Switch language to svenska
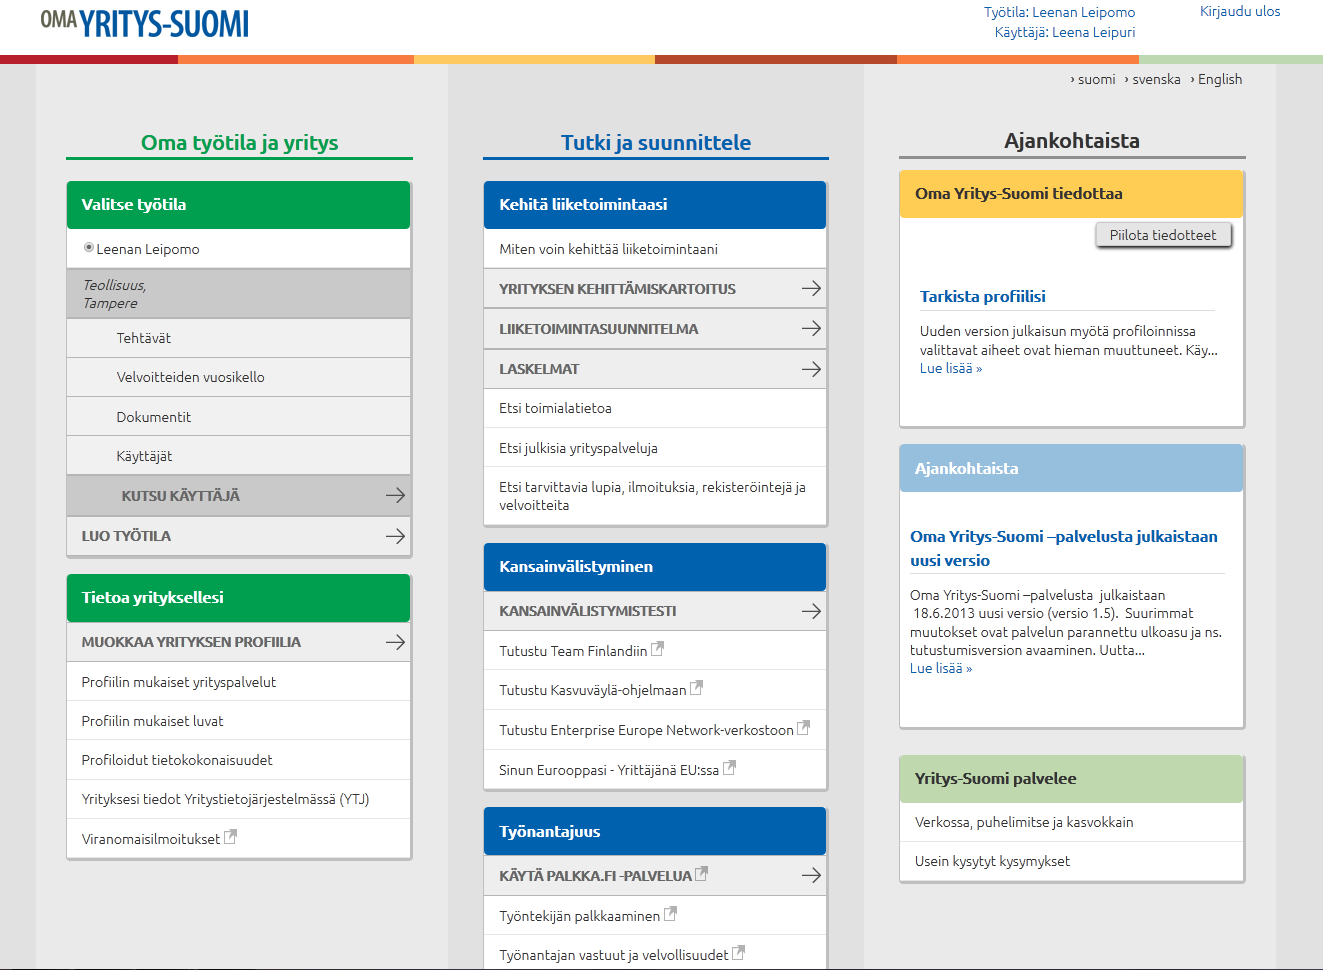 pyautogui.click(x=1156, y=79)
